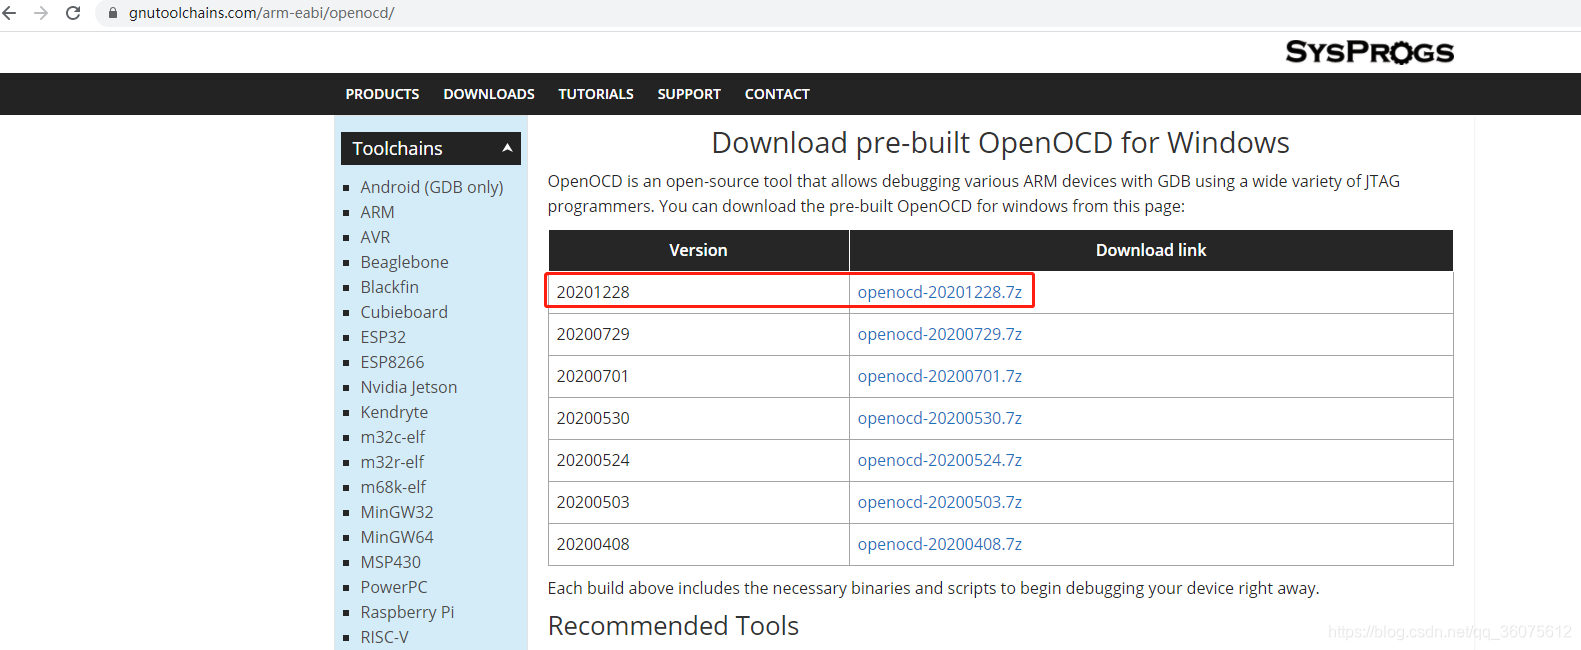Click the page heading about OpenOCD for Windows

(x=1000, y=143)
